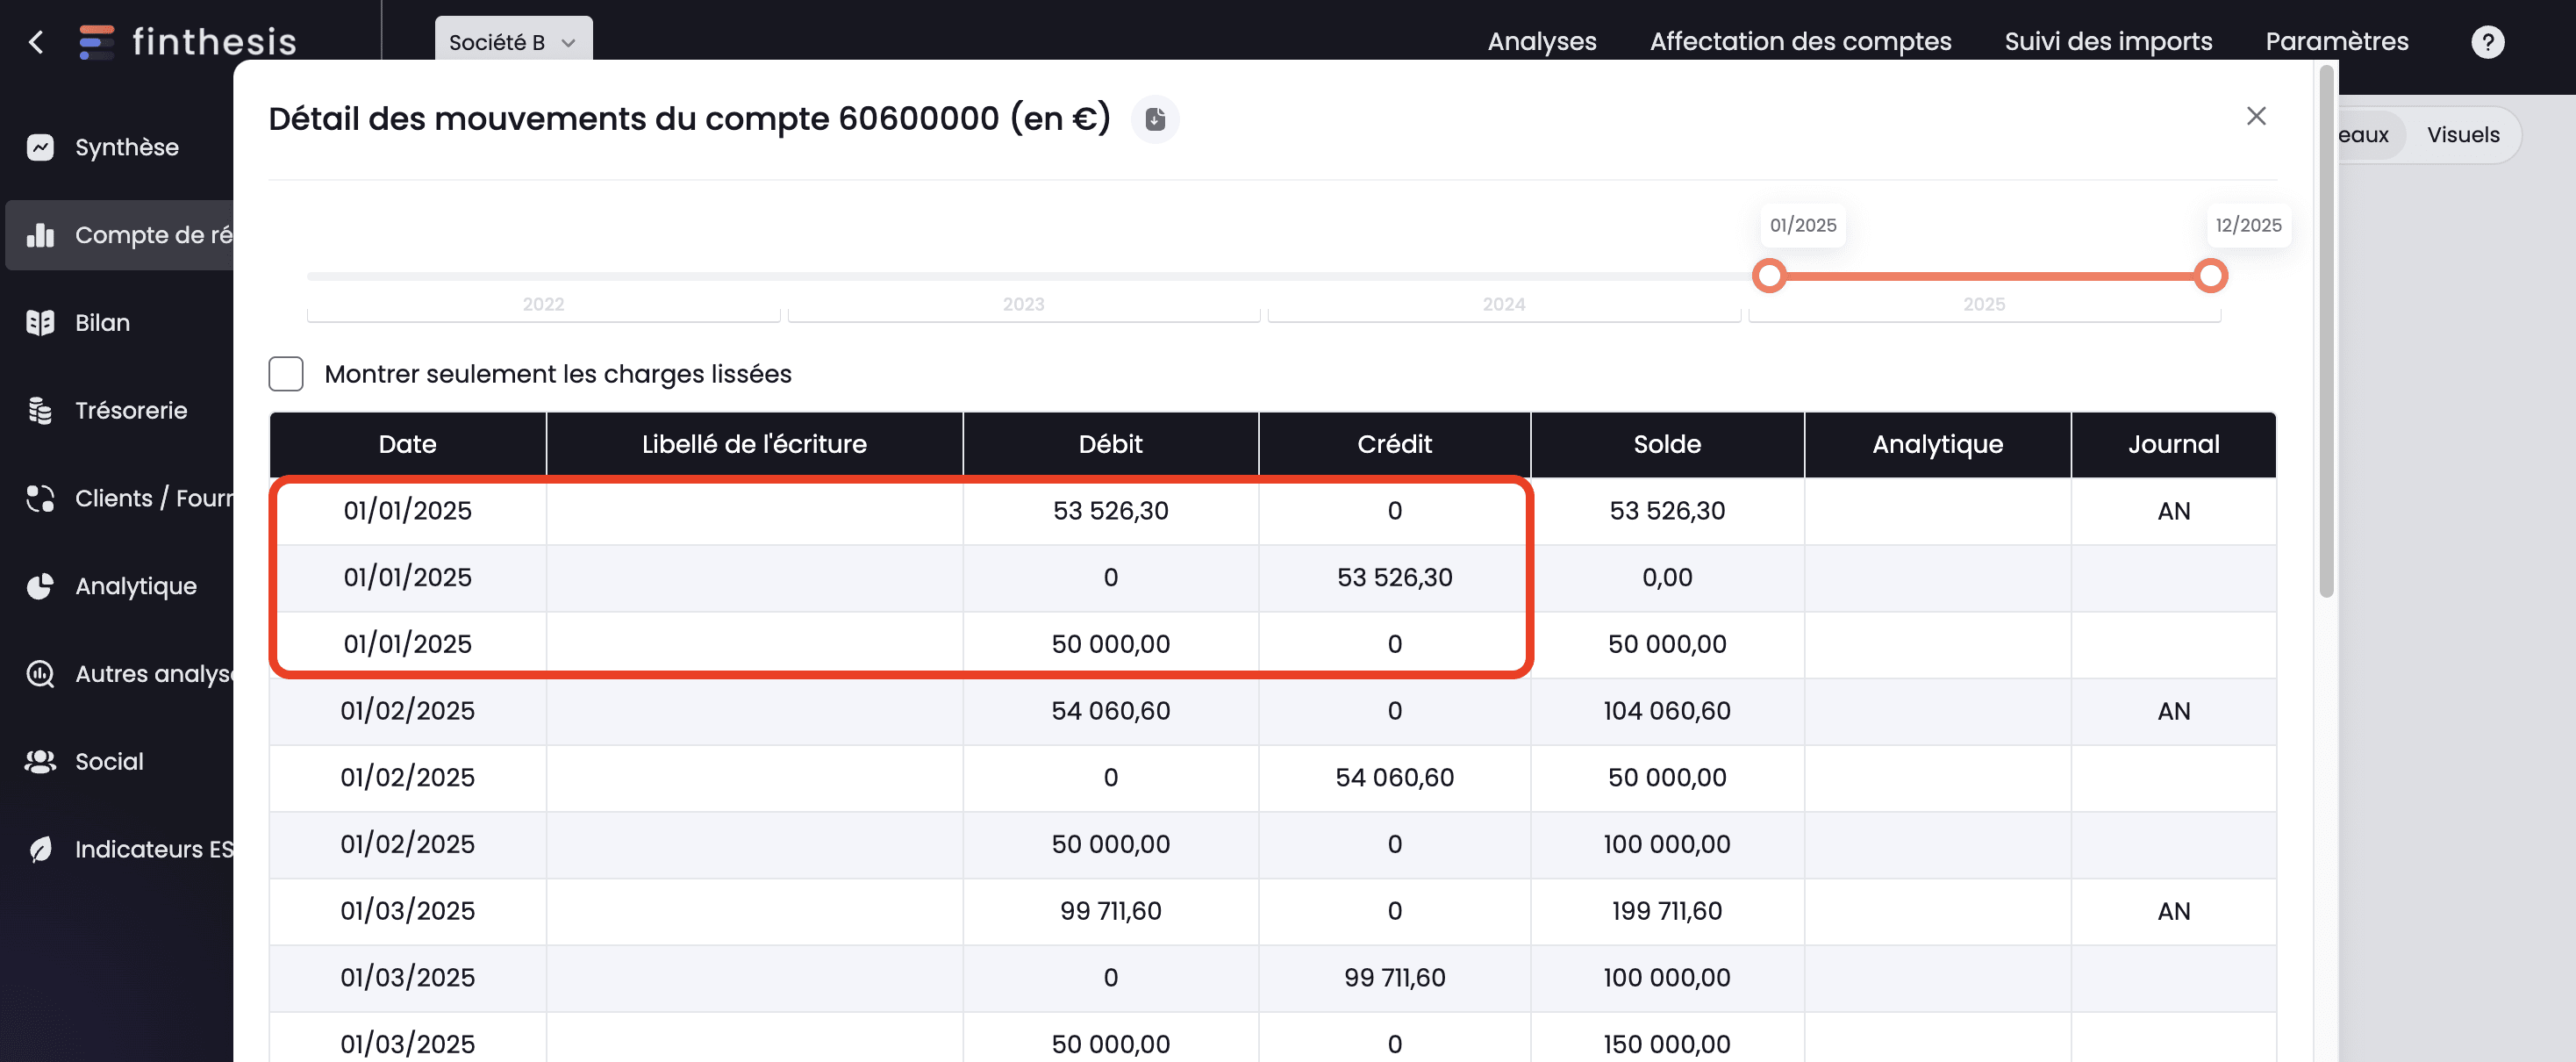Open Bilan via its book icon

40,323
